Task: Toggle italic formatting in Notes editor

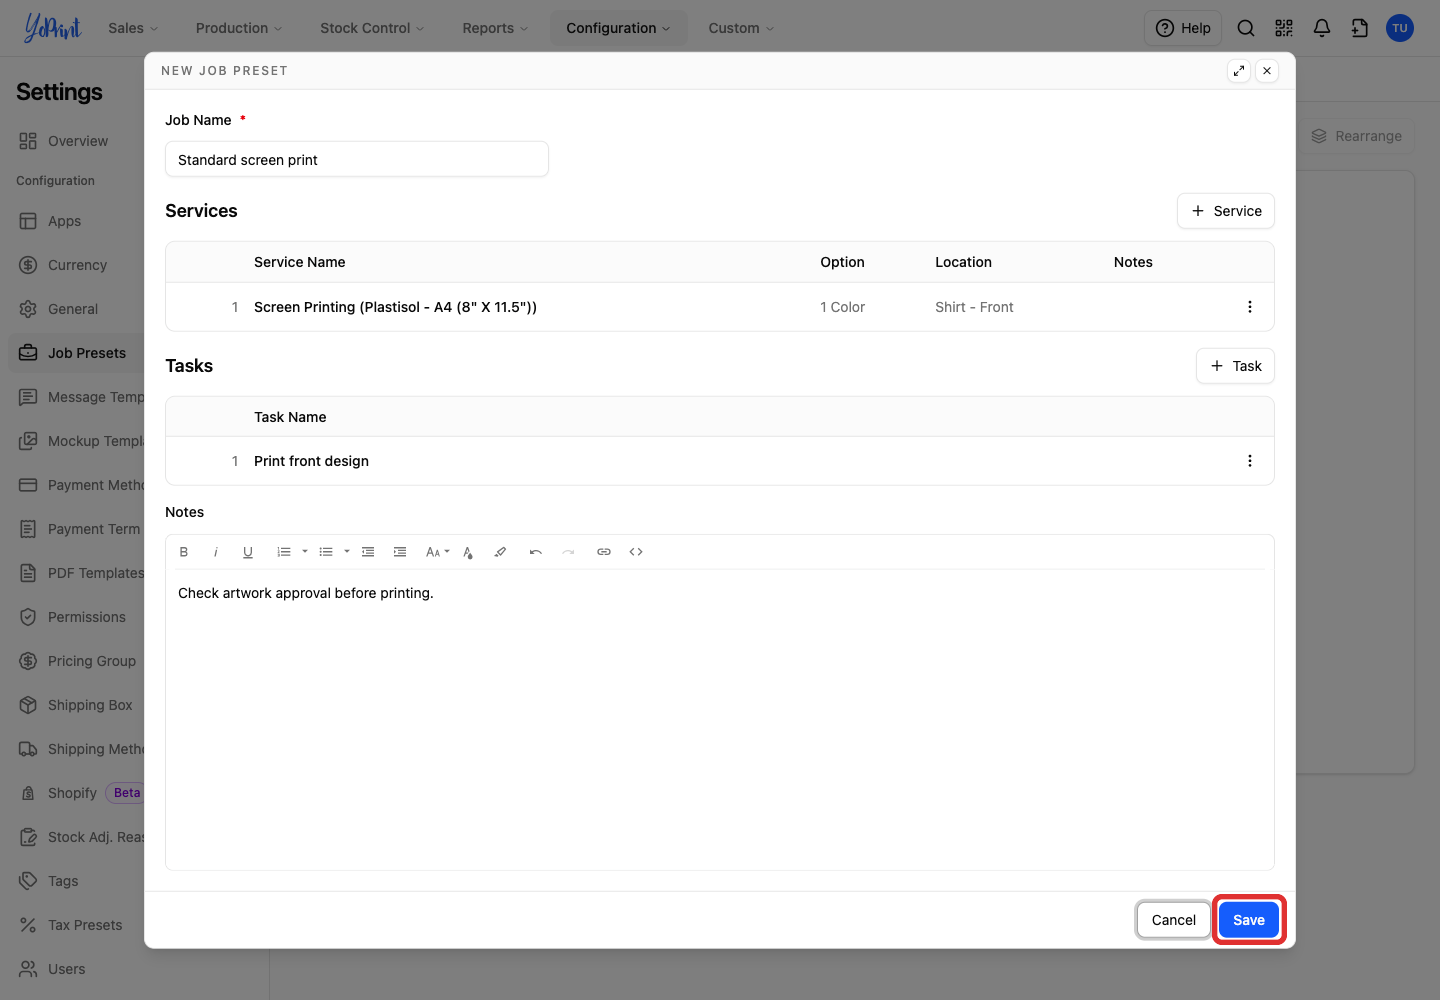Action: (x=216, y=552)
